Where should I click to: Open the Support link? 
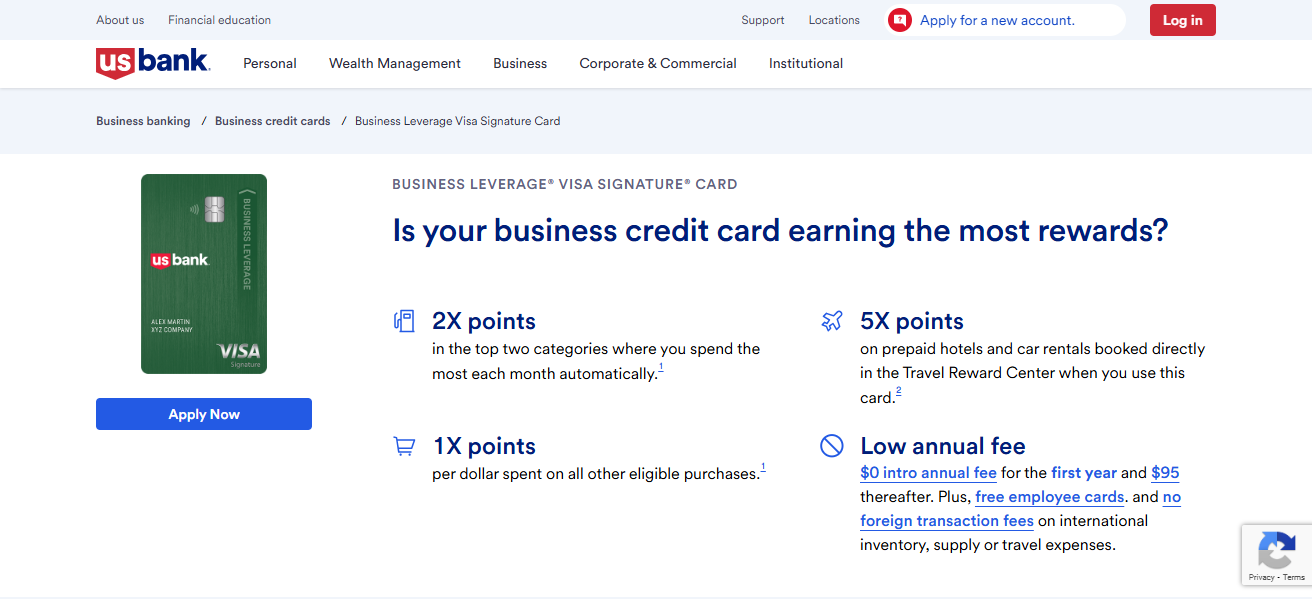(763, 20)
